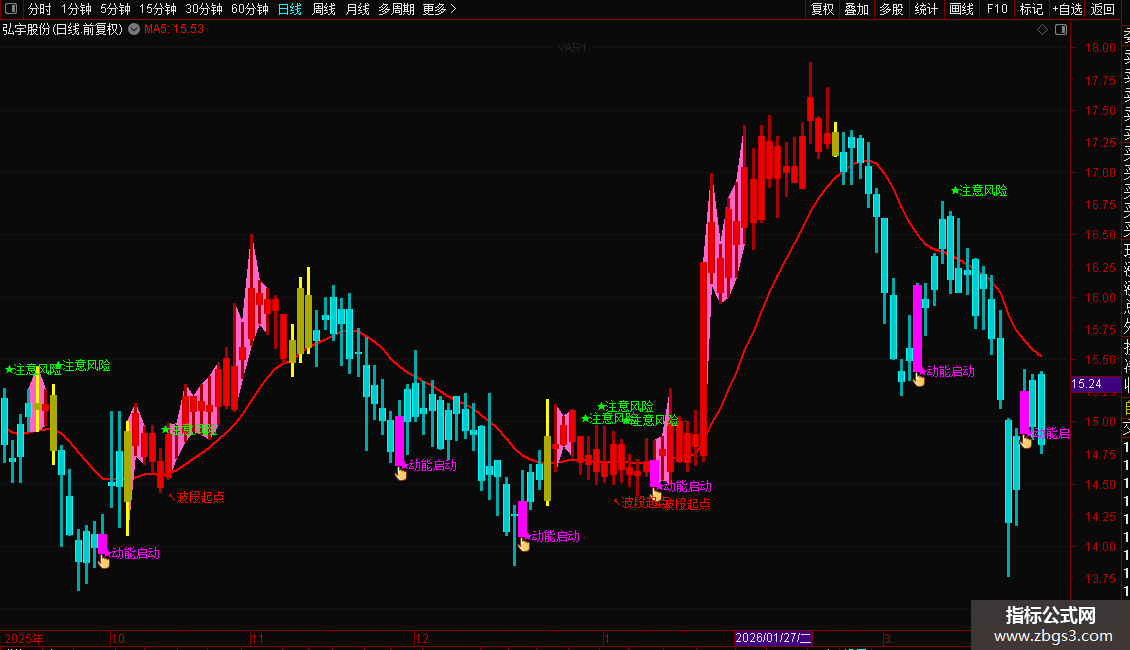The height and width of the screenshot is (650, 1130).
Task: Click the 2025年 label on time axis
Action: [x=24, y=638]
